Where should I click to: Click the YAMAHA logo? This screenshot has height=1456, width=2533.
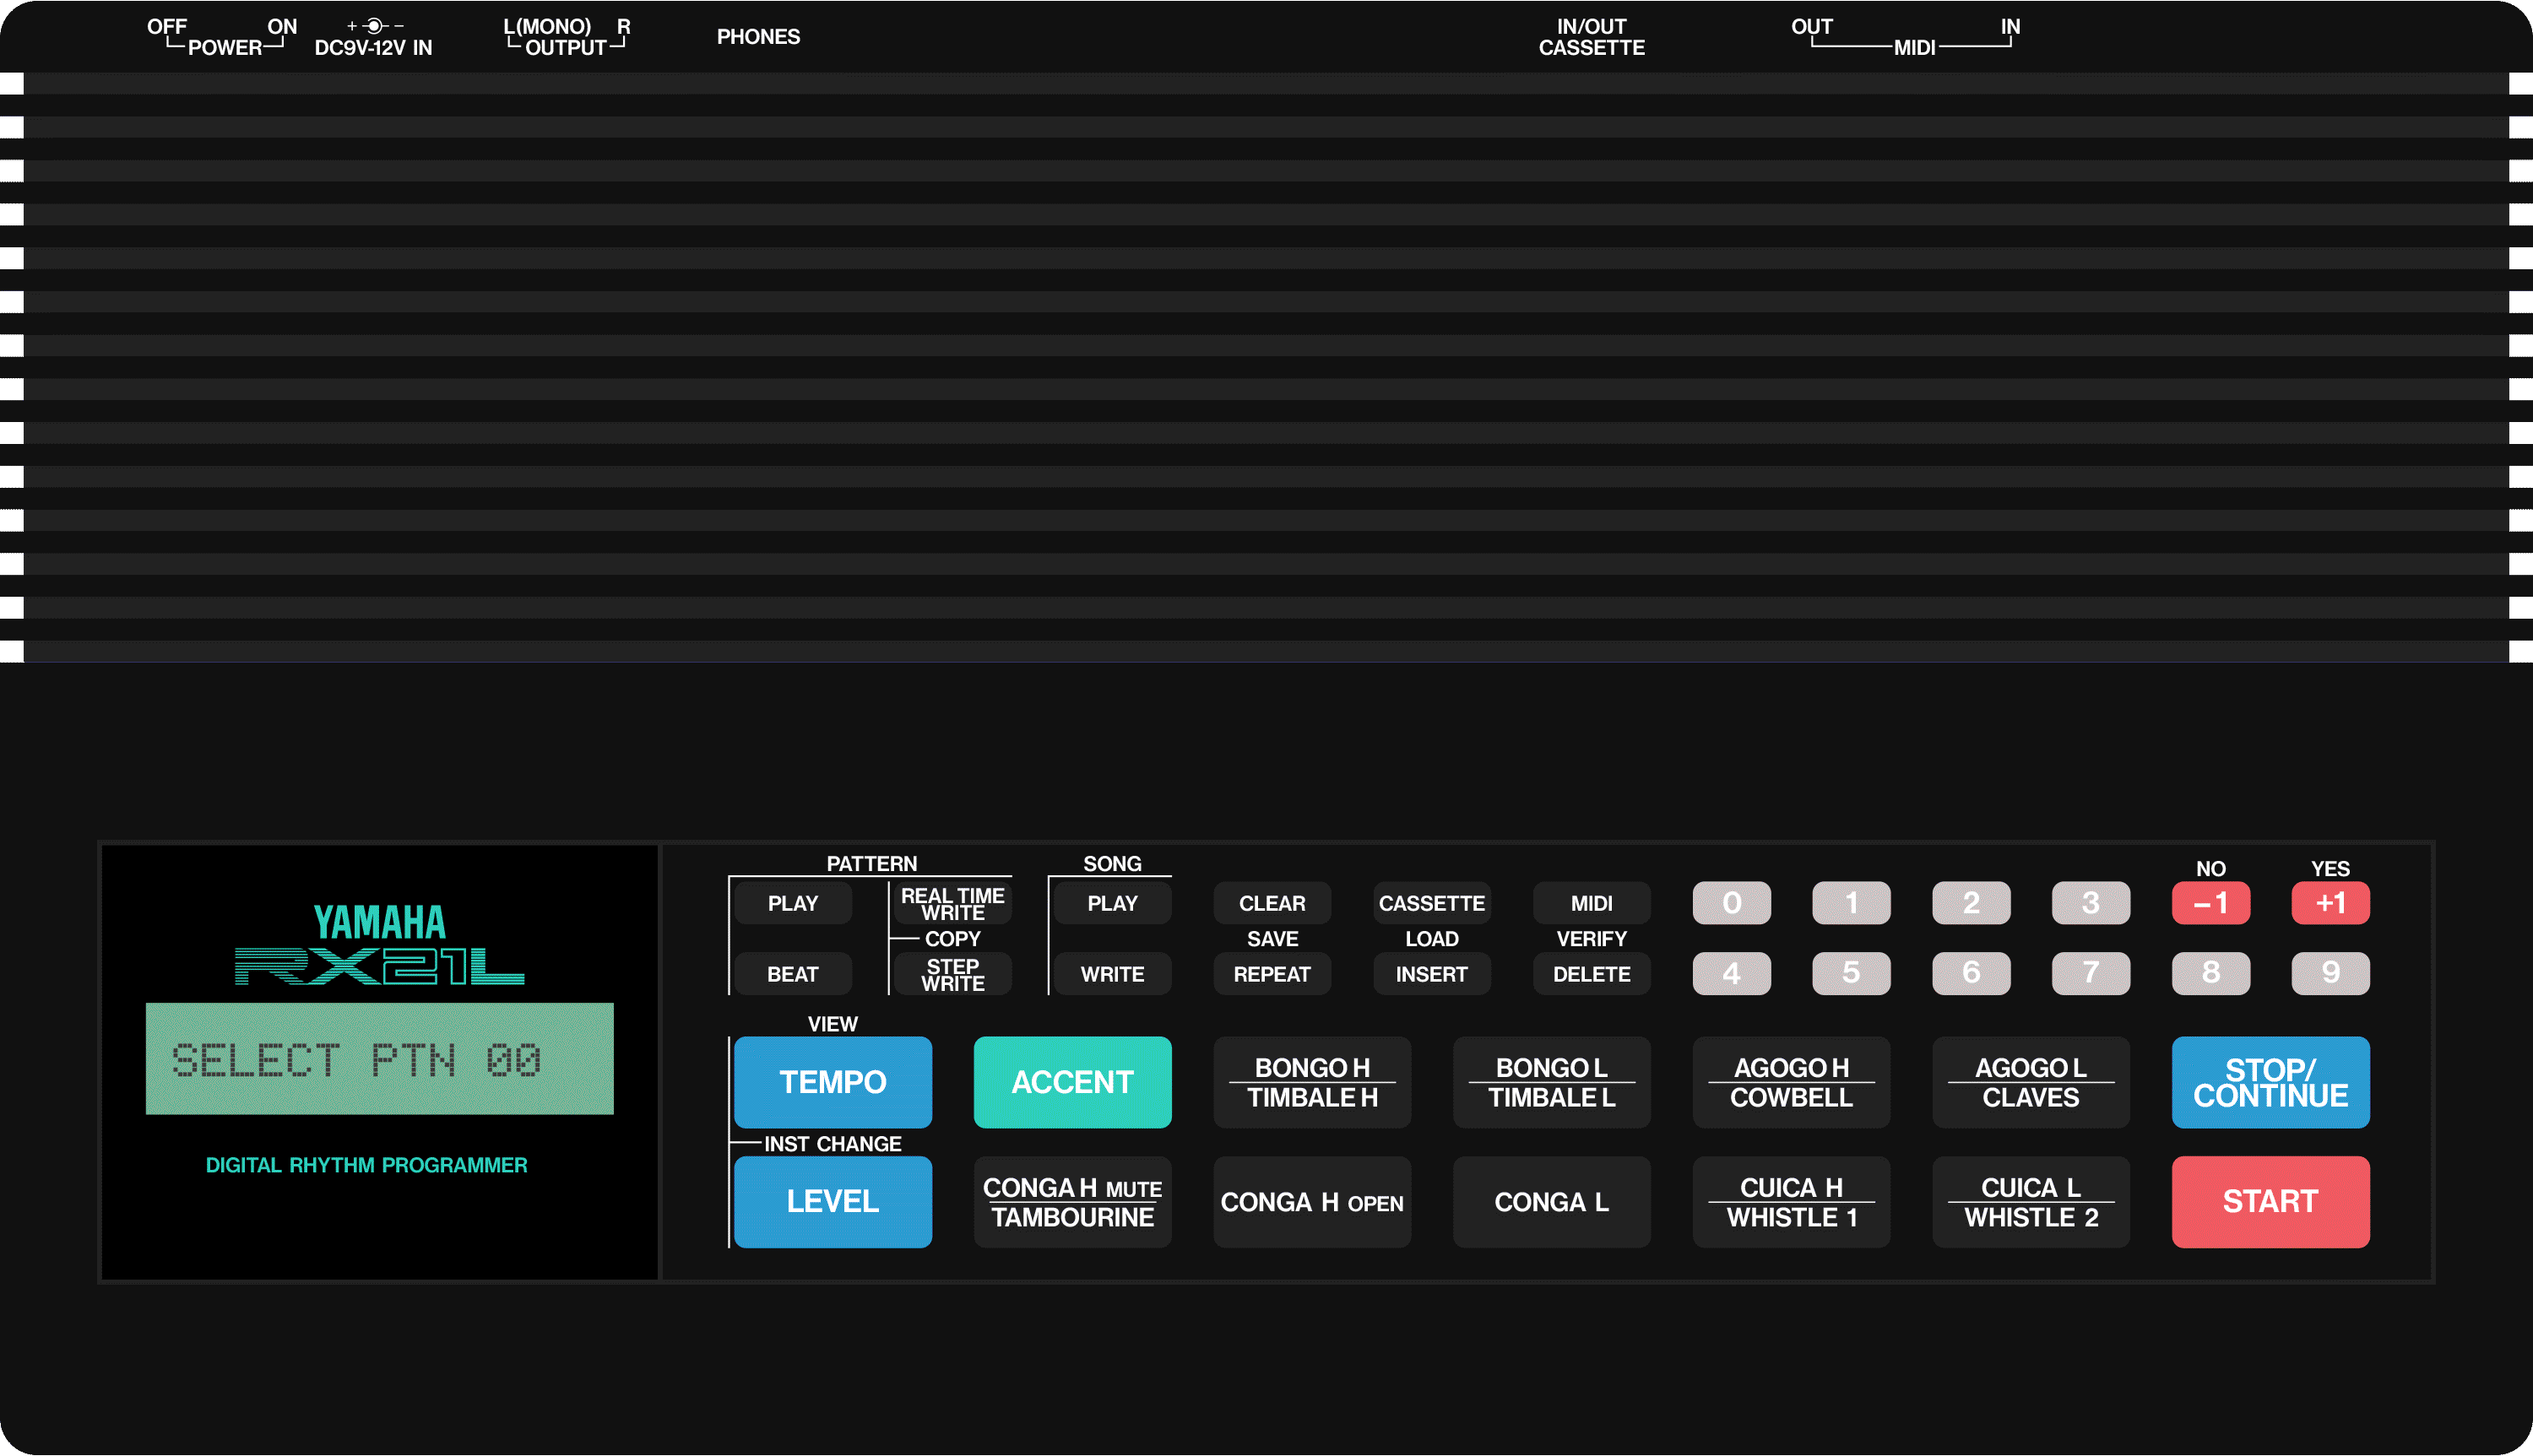[x=380, y=921]
